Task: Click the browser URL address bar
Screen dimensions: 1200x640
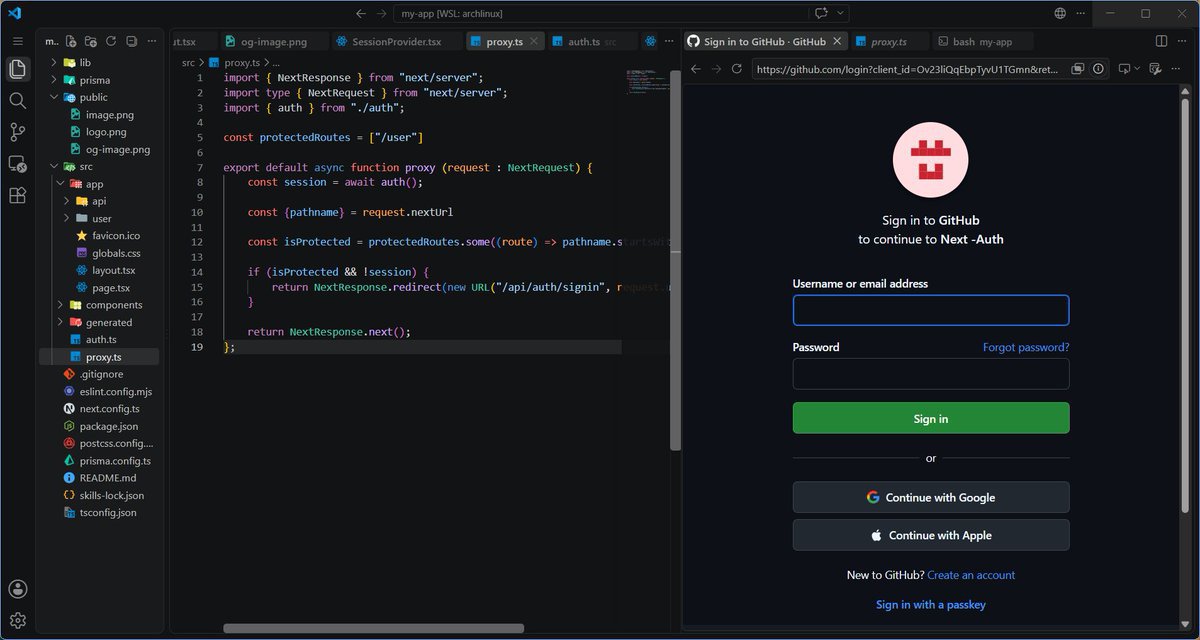Action: point(907,69)
